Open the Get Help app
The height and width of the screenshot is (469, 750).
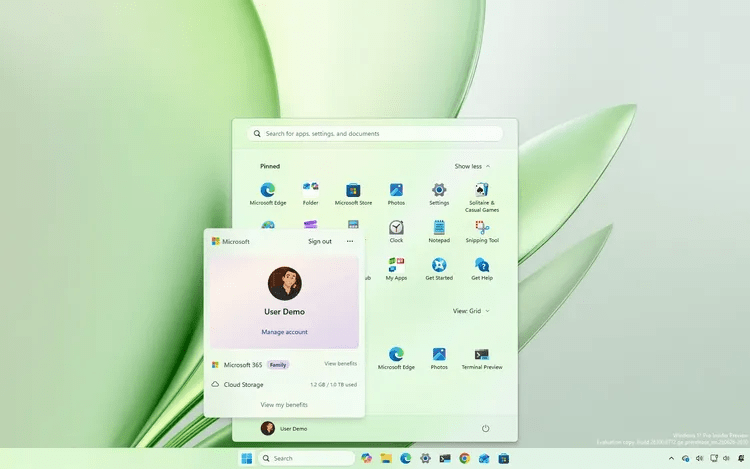tap(482, 269)
